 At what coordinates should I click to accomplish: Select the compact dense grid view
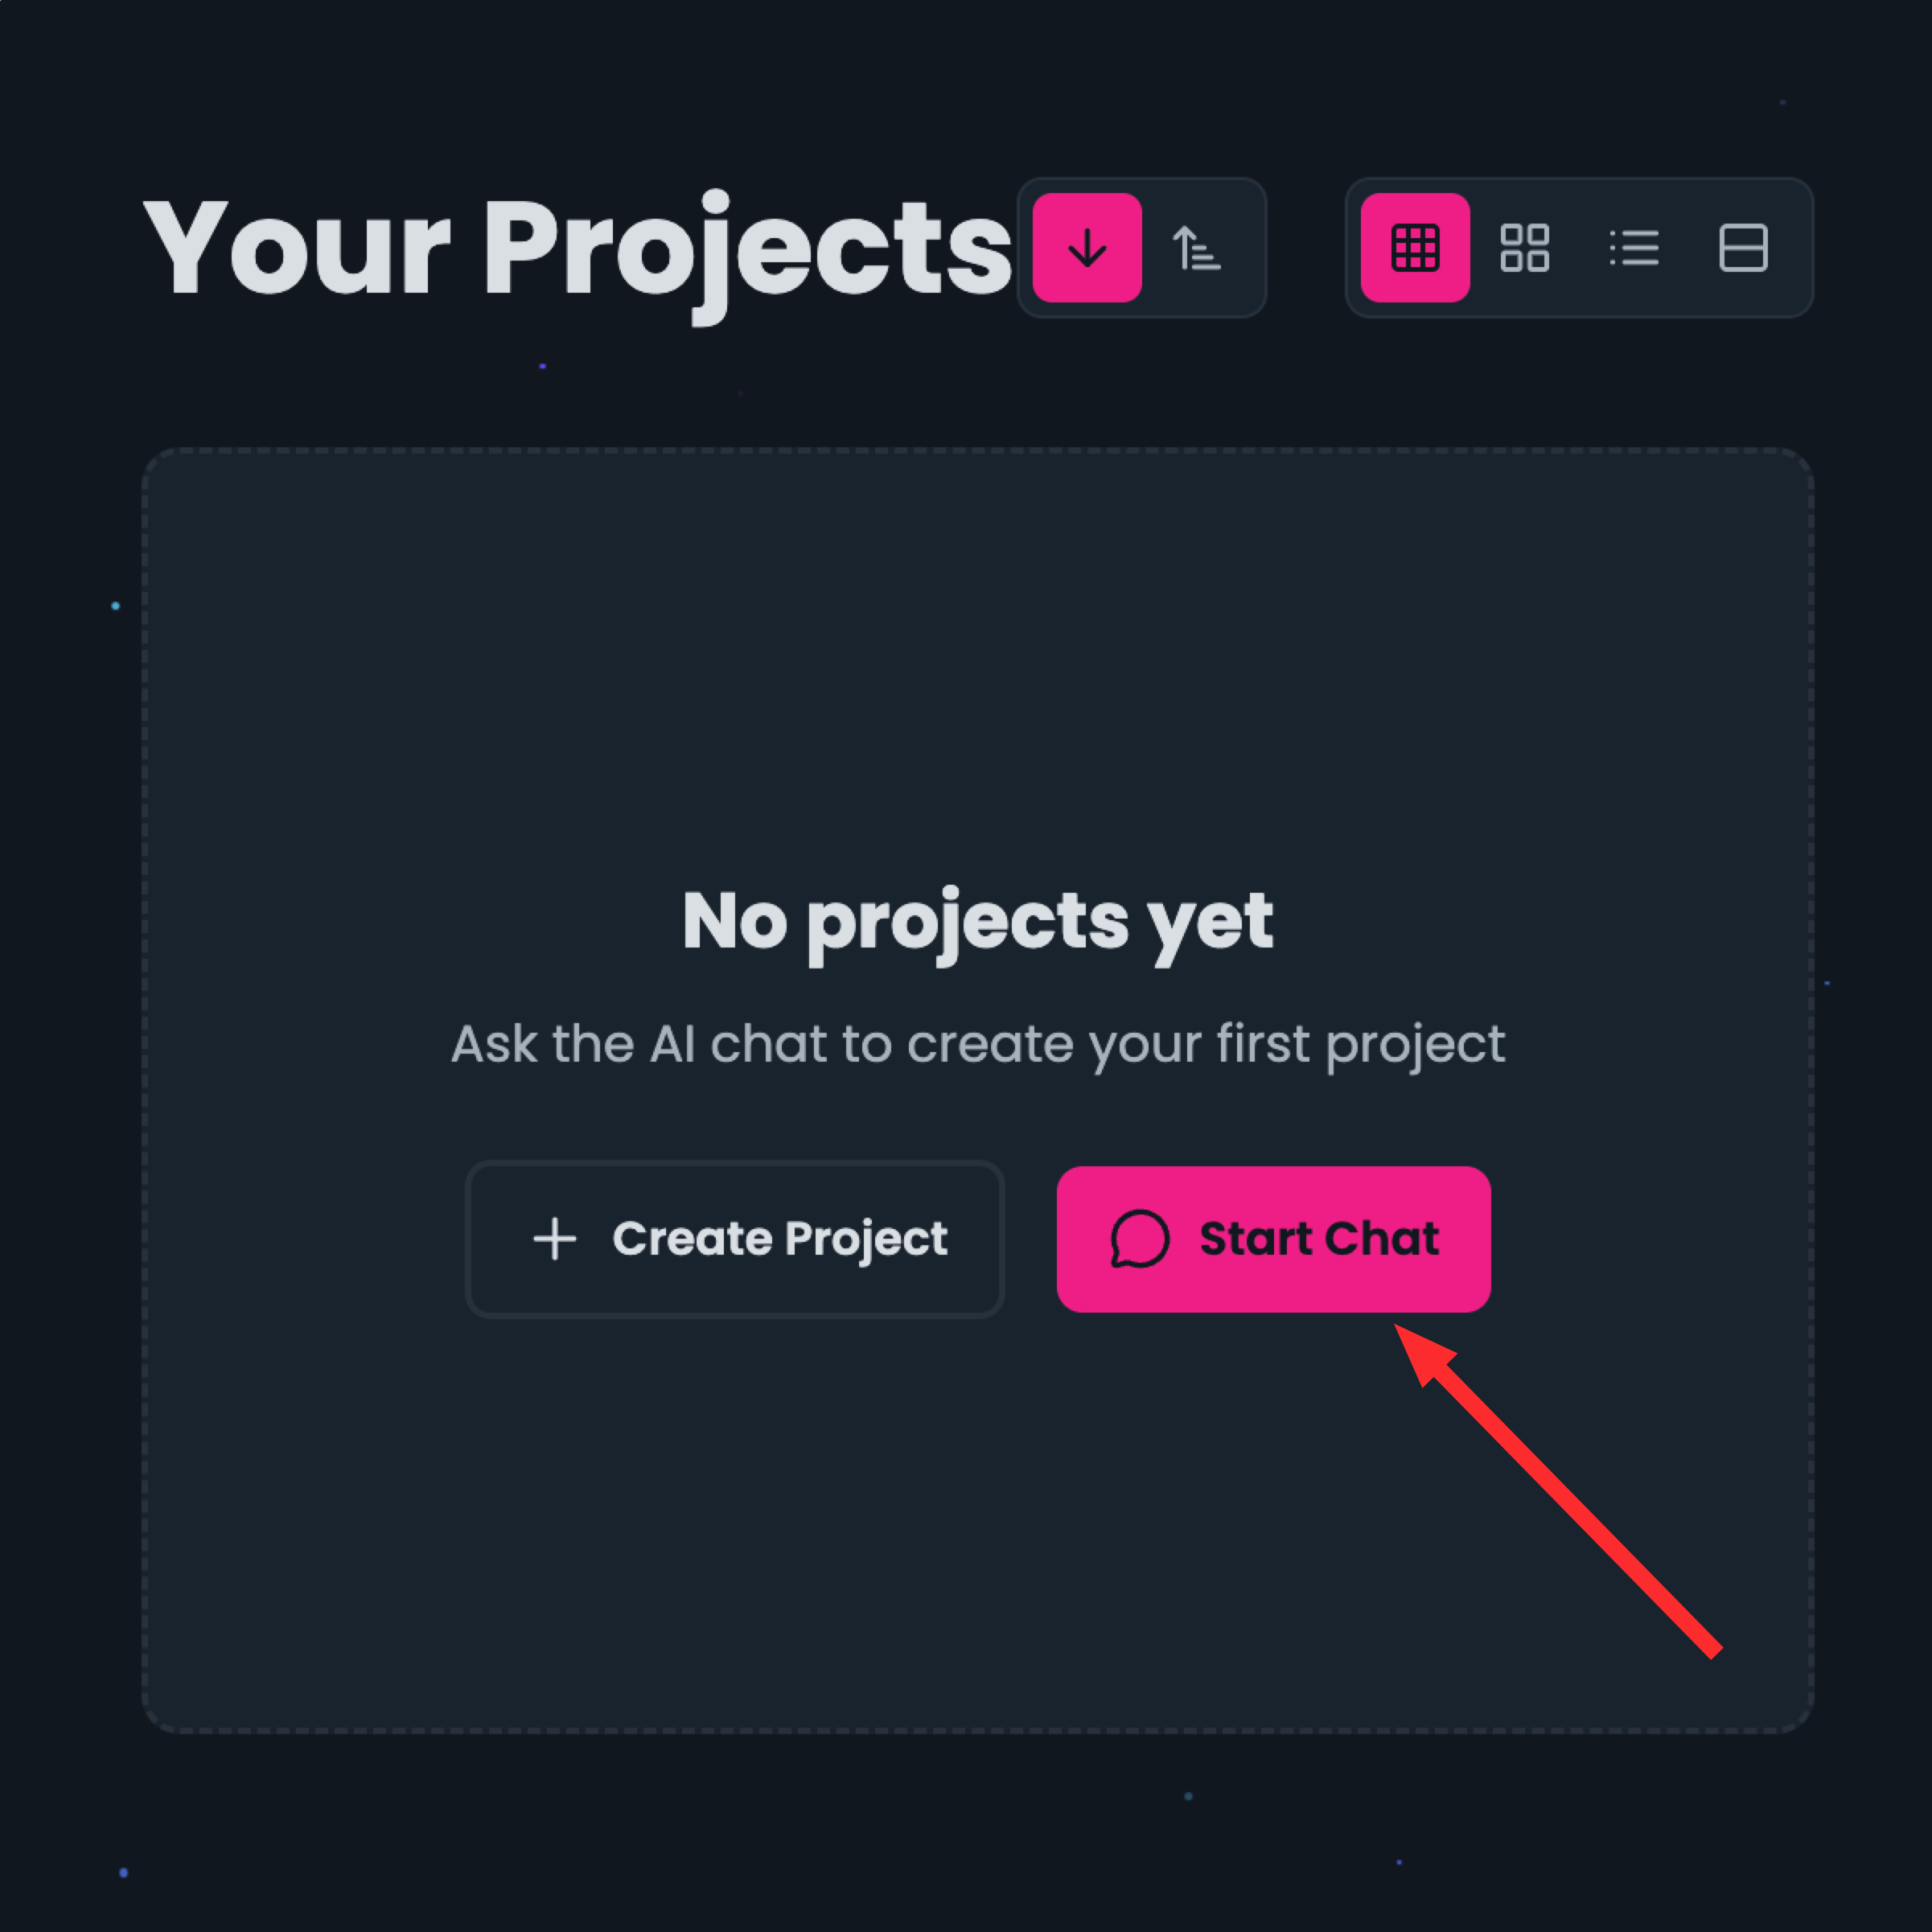coord(1415,248)
